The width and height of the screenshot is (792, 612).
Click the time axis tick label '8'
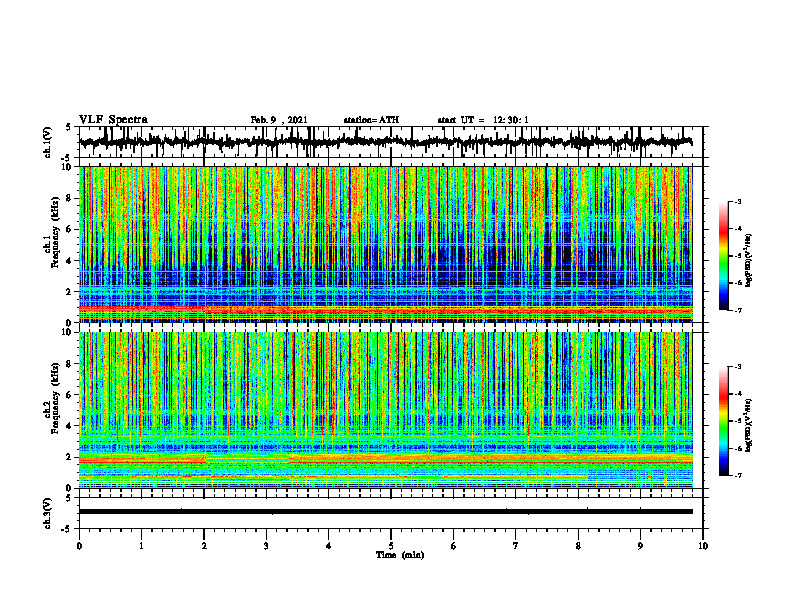point(578,546)
